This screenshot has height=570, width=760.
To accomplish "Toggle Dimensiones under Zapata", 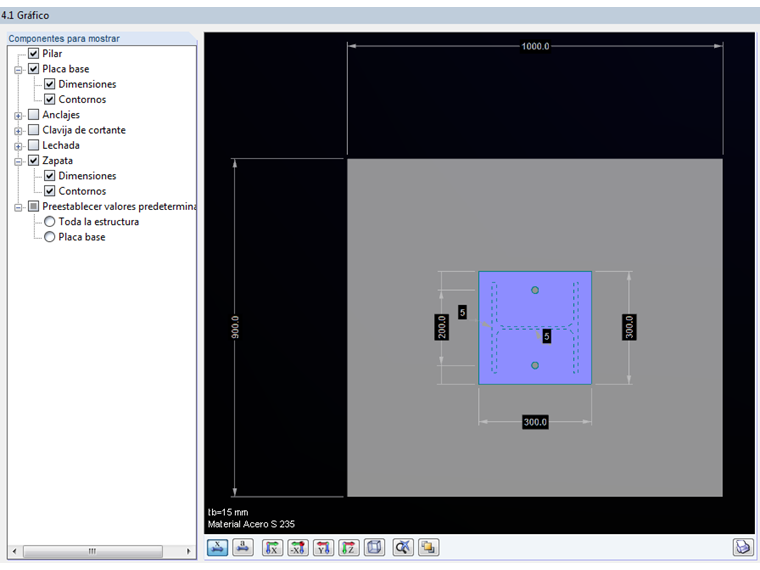I will click(x=49, y=175).
